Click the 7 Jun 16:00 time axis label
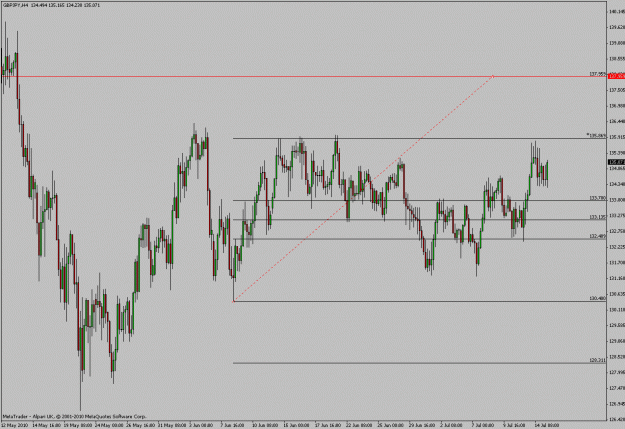 [x=232, y=425]
